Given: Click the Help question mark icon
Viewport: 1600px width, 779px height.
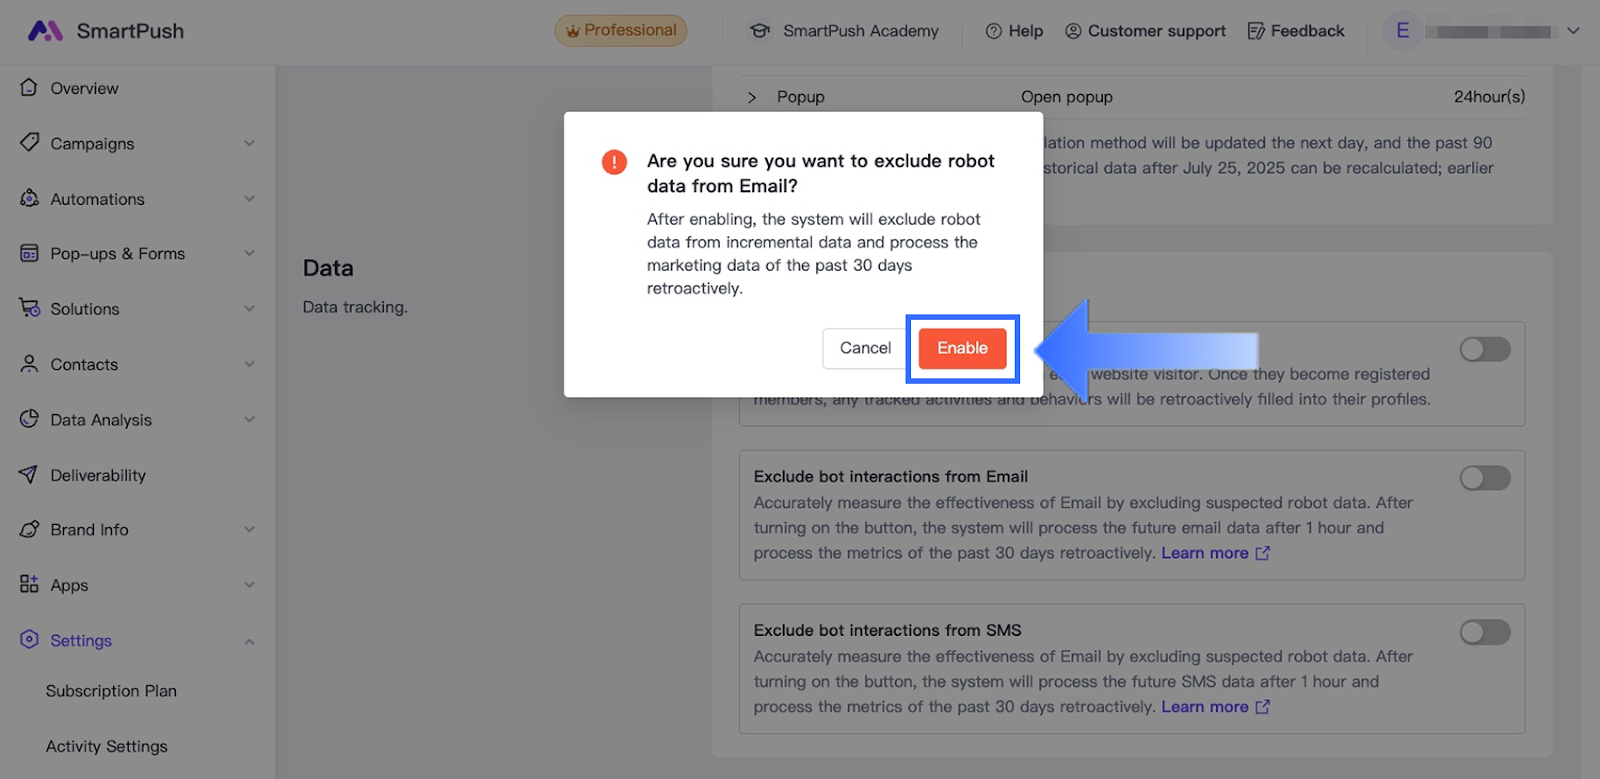Looking at the screenshot, I should [993, 31].
